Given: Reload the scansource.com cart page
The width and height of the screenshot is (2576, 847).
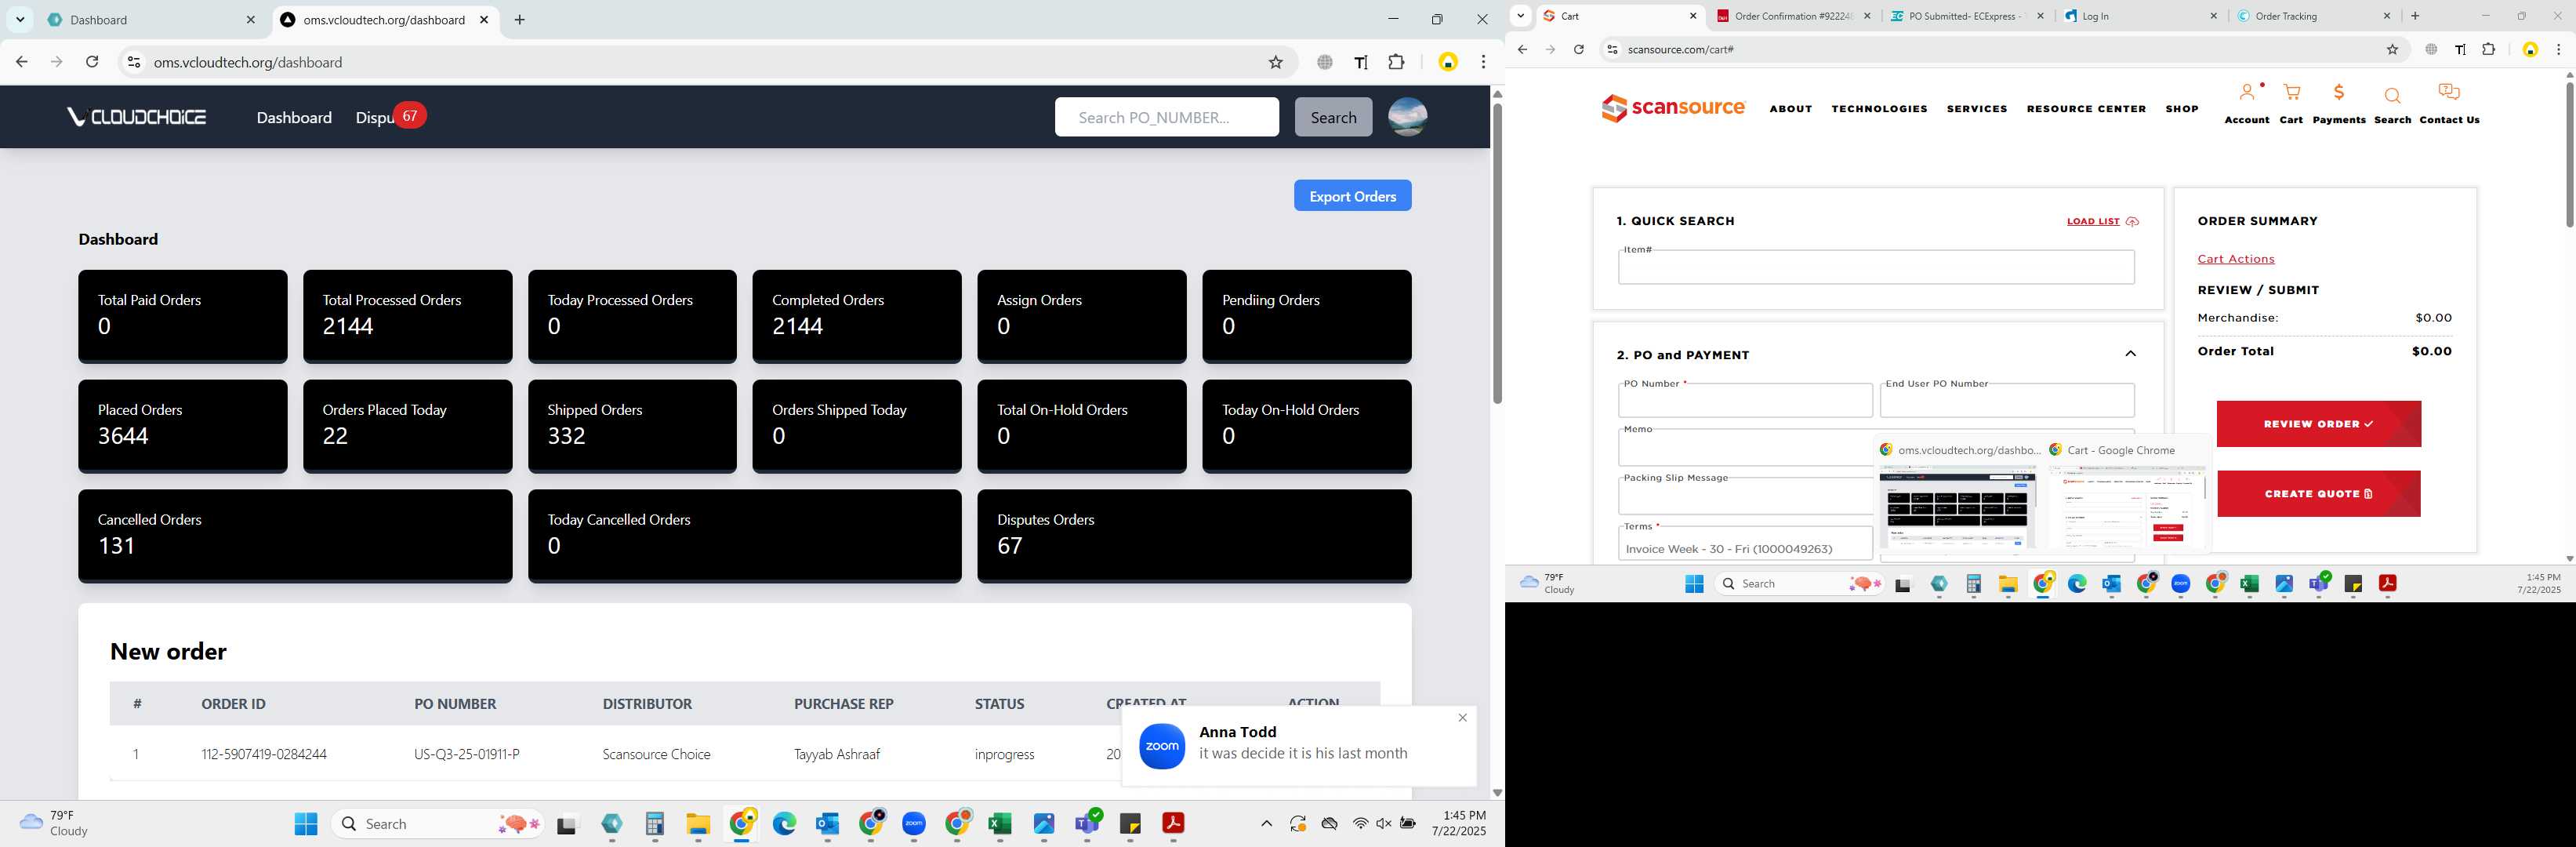Looking at the screenshot, I should tap(1579, 49).
